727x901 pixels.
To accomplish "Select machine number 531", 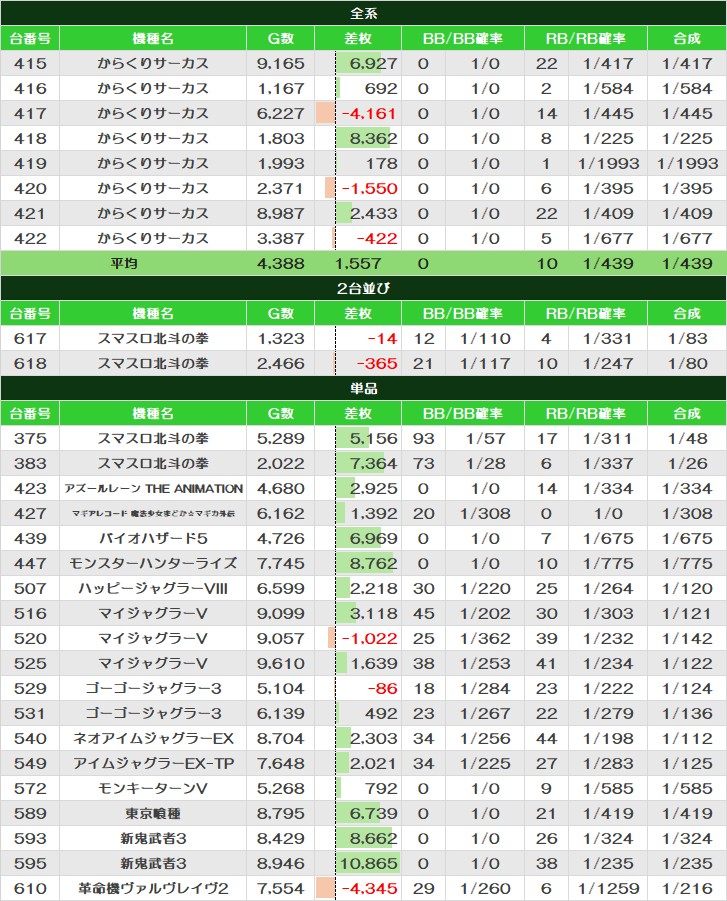I will [30, 714].
